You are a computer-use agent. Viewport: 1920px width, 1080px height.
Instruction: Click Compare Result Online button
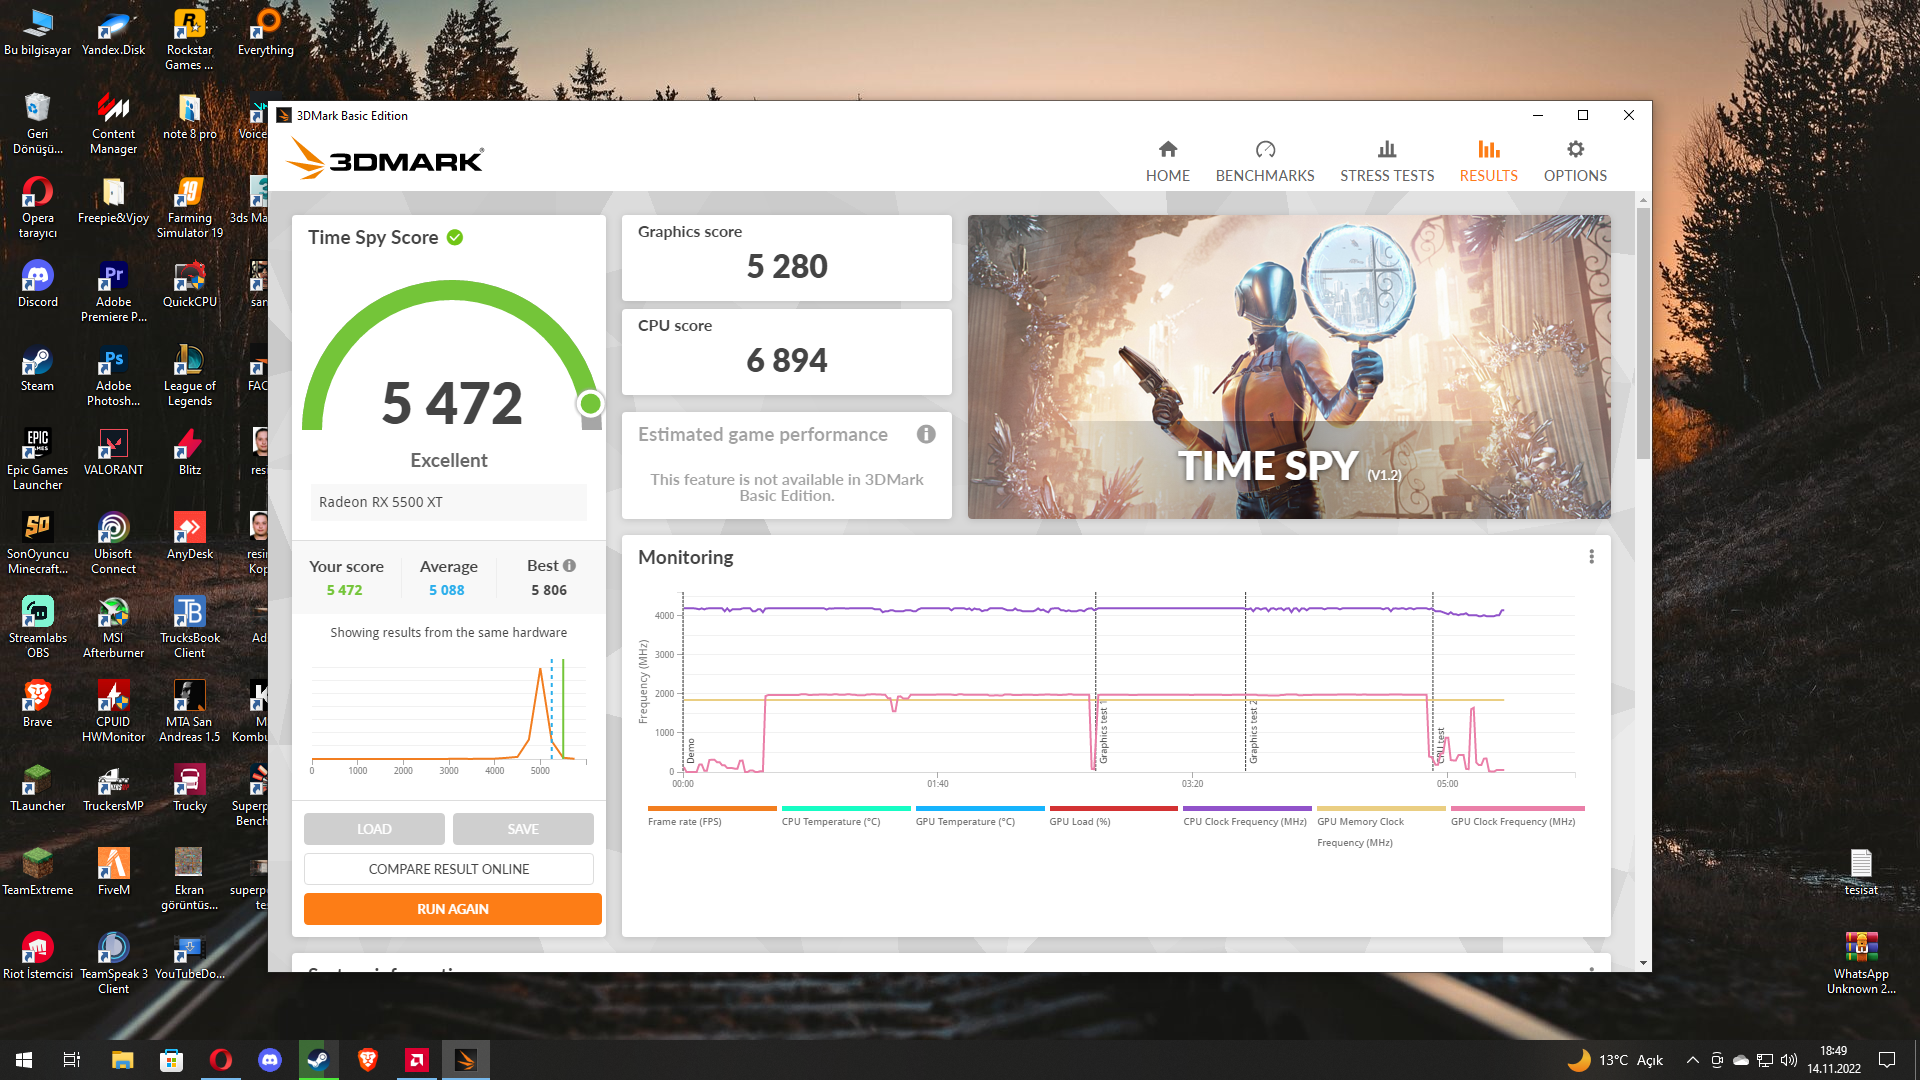tap(449, 869)
